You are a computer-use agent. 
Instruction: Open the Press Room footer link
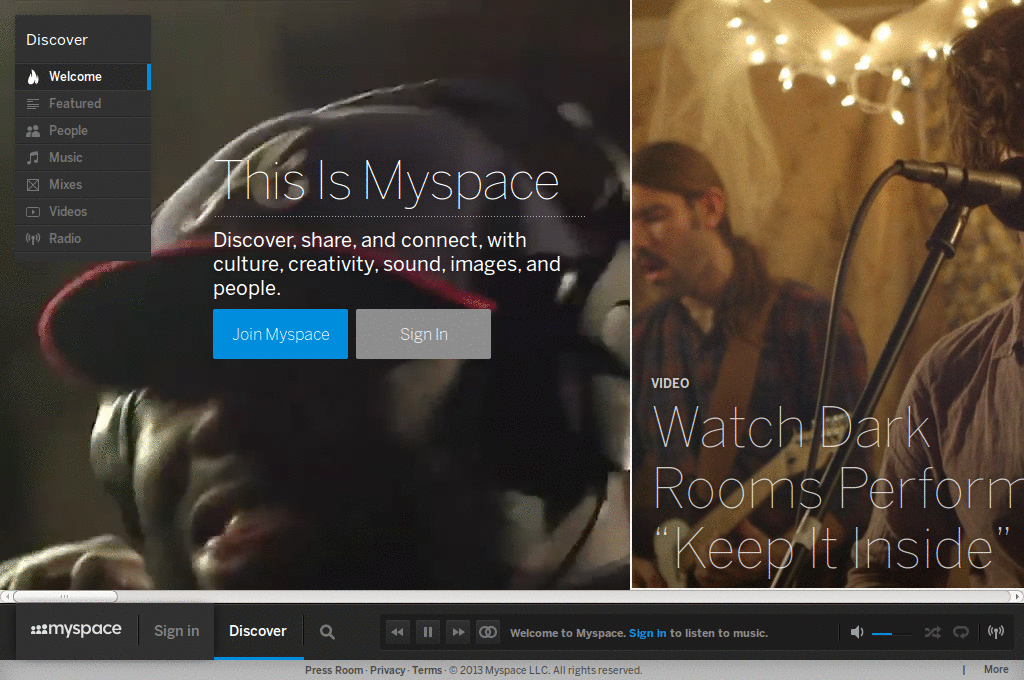tap(334, 670)
